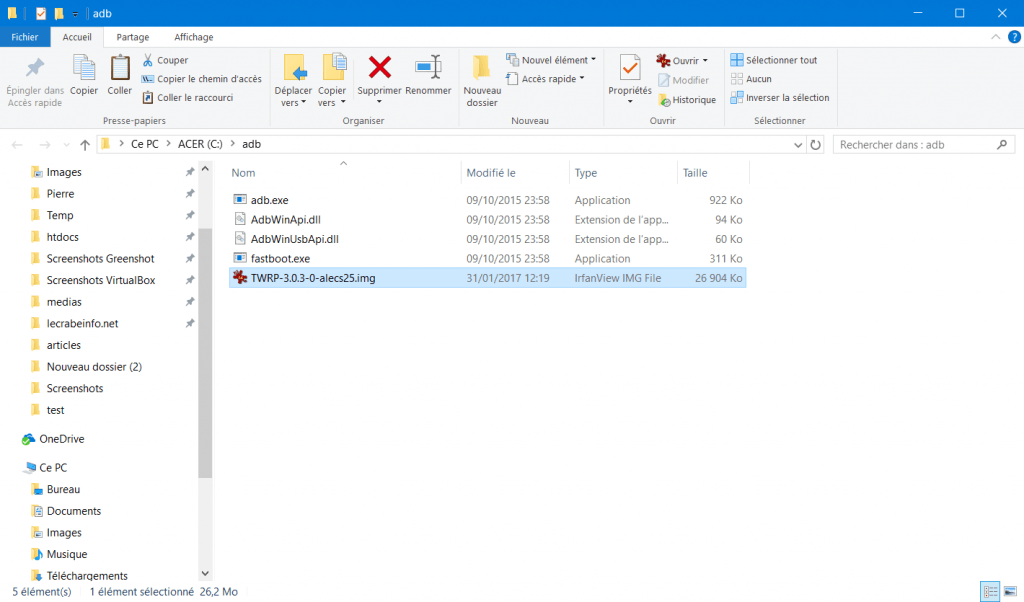This screenshot has height=602, width=1024.
Task: Sort by the Modifié le column
Action: click(x=515, y=173)
